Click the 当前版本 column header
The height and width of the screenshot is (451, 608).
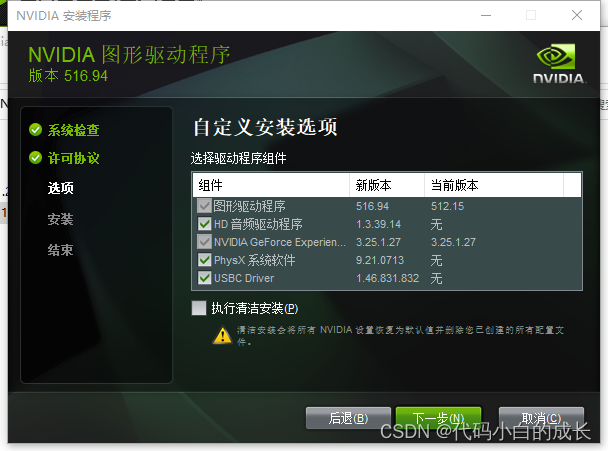[x=494, y=185]
